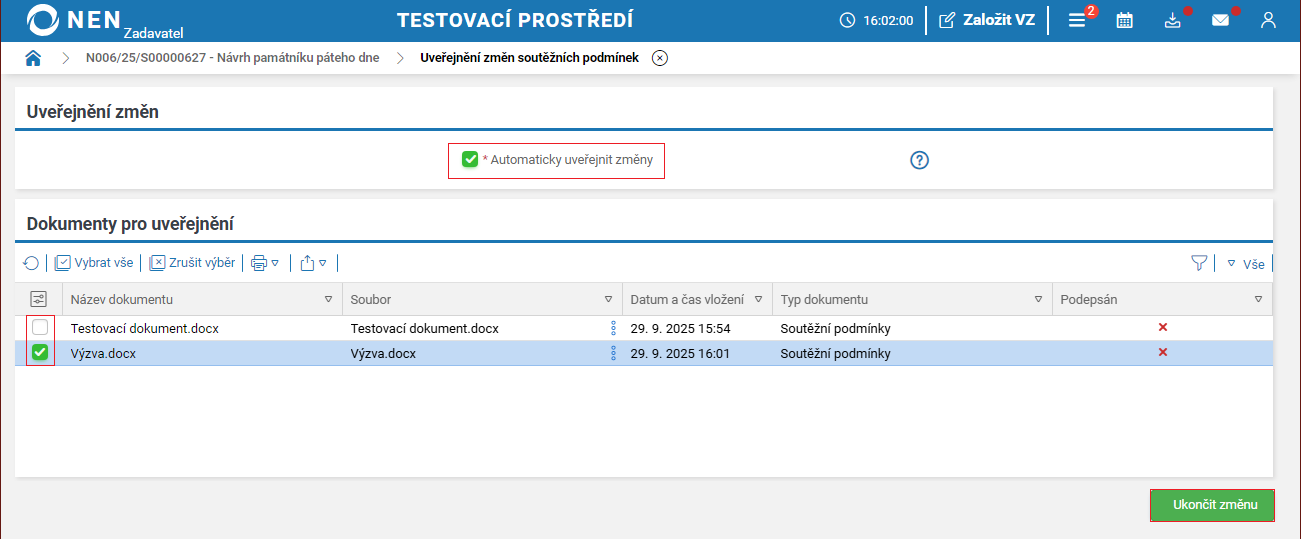Open the messages envelope icon
The image size is (1301, 539).
click(x=1220, y=20)
